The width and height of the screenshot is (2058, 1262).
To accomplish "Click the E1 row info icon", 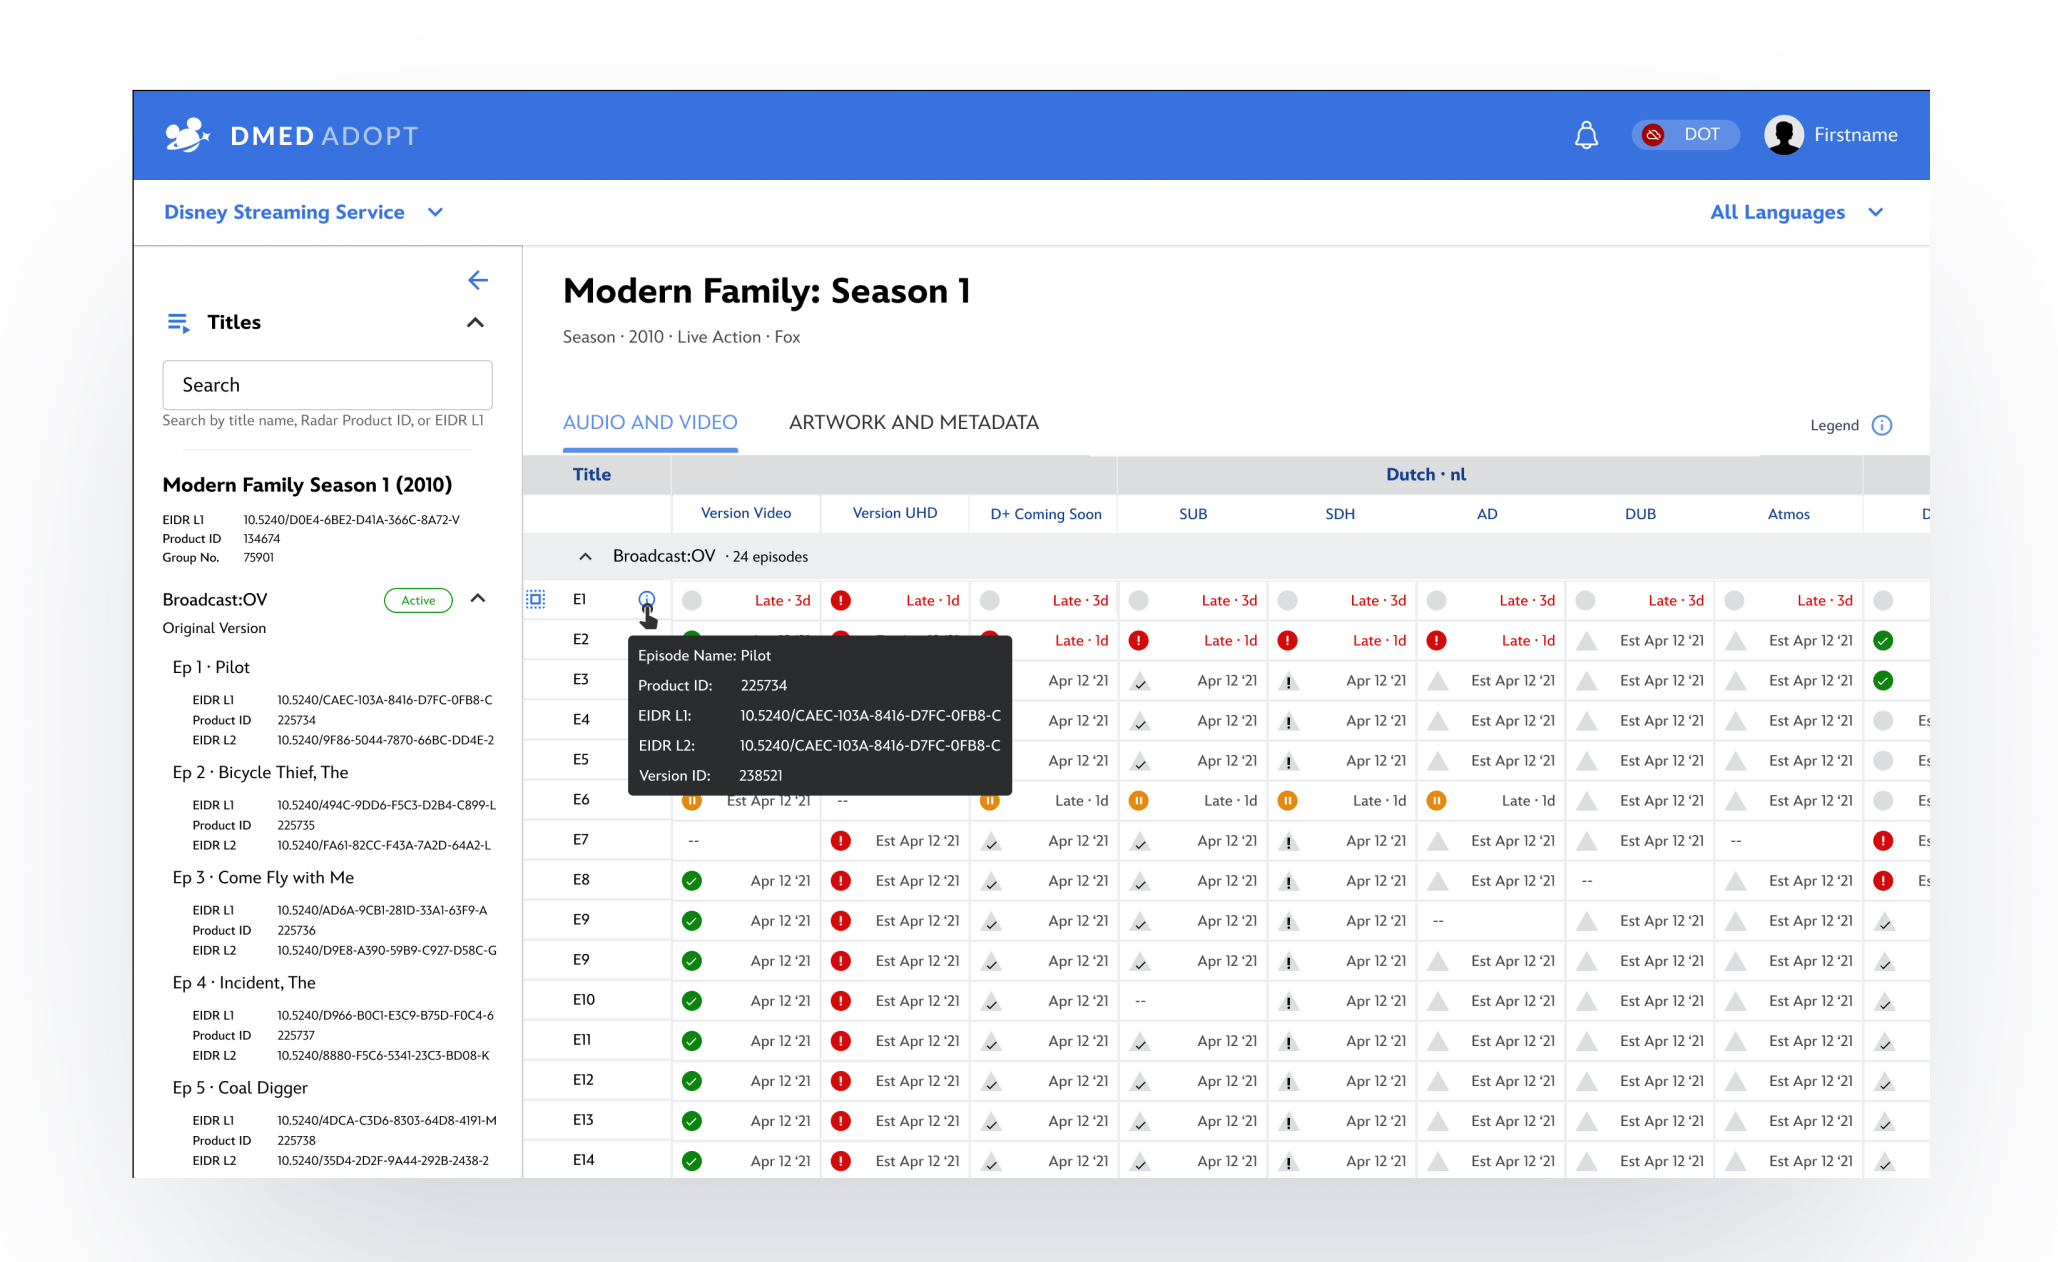I will (x=647, y=599).
